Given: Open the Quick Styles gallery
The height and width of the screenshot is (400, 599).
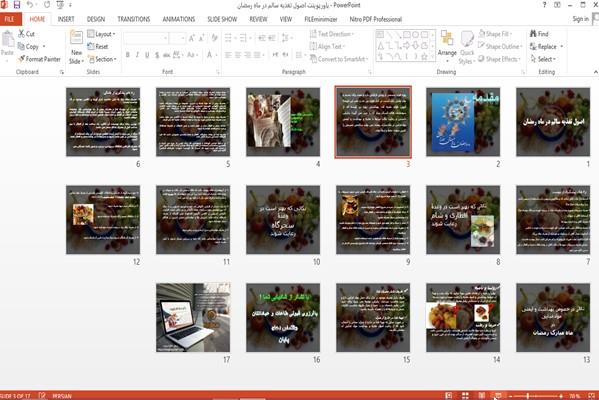Looking at the screenshot, I should tap(467, 47).
